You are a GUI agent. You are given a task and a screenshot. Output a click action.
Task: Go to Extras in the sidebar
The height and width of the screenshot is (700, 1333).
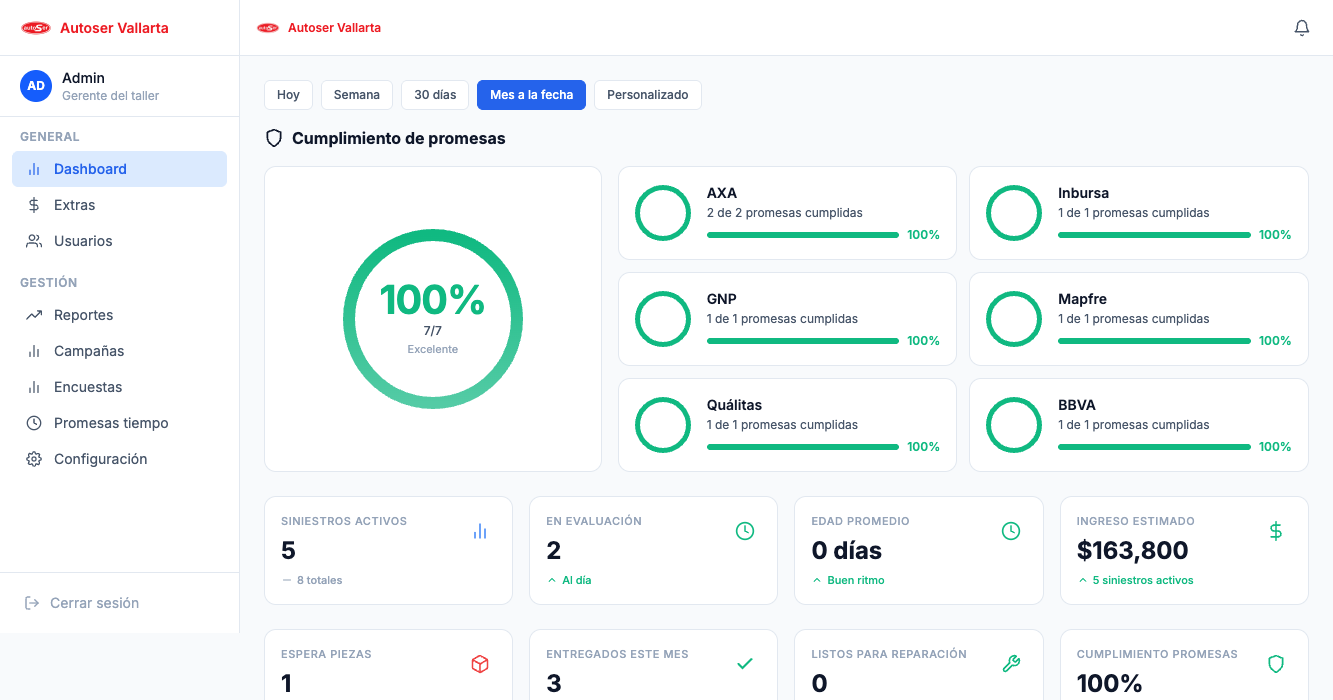(x=119, y=205)
